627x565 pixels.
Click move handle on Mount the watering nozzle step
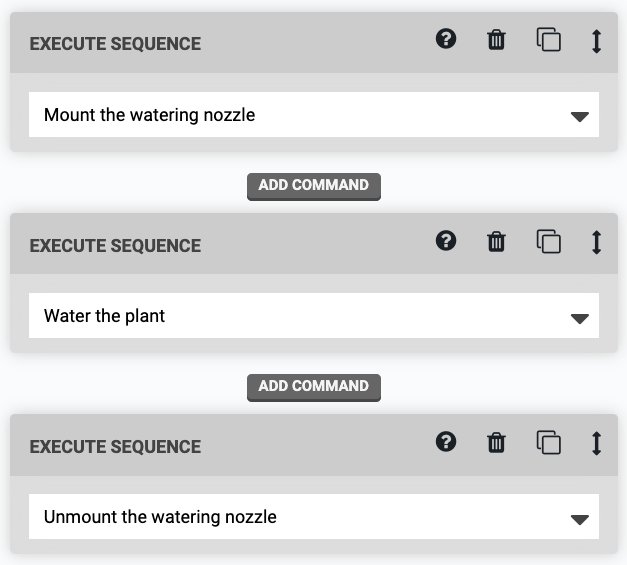(x=596, y=41)
